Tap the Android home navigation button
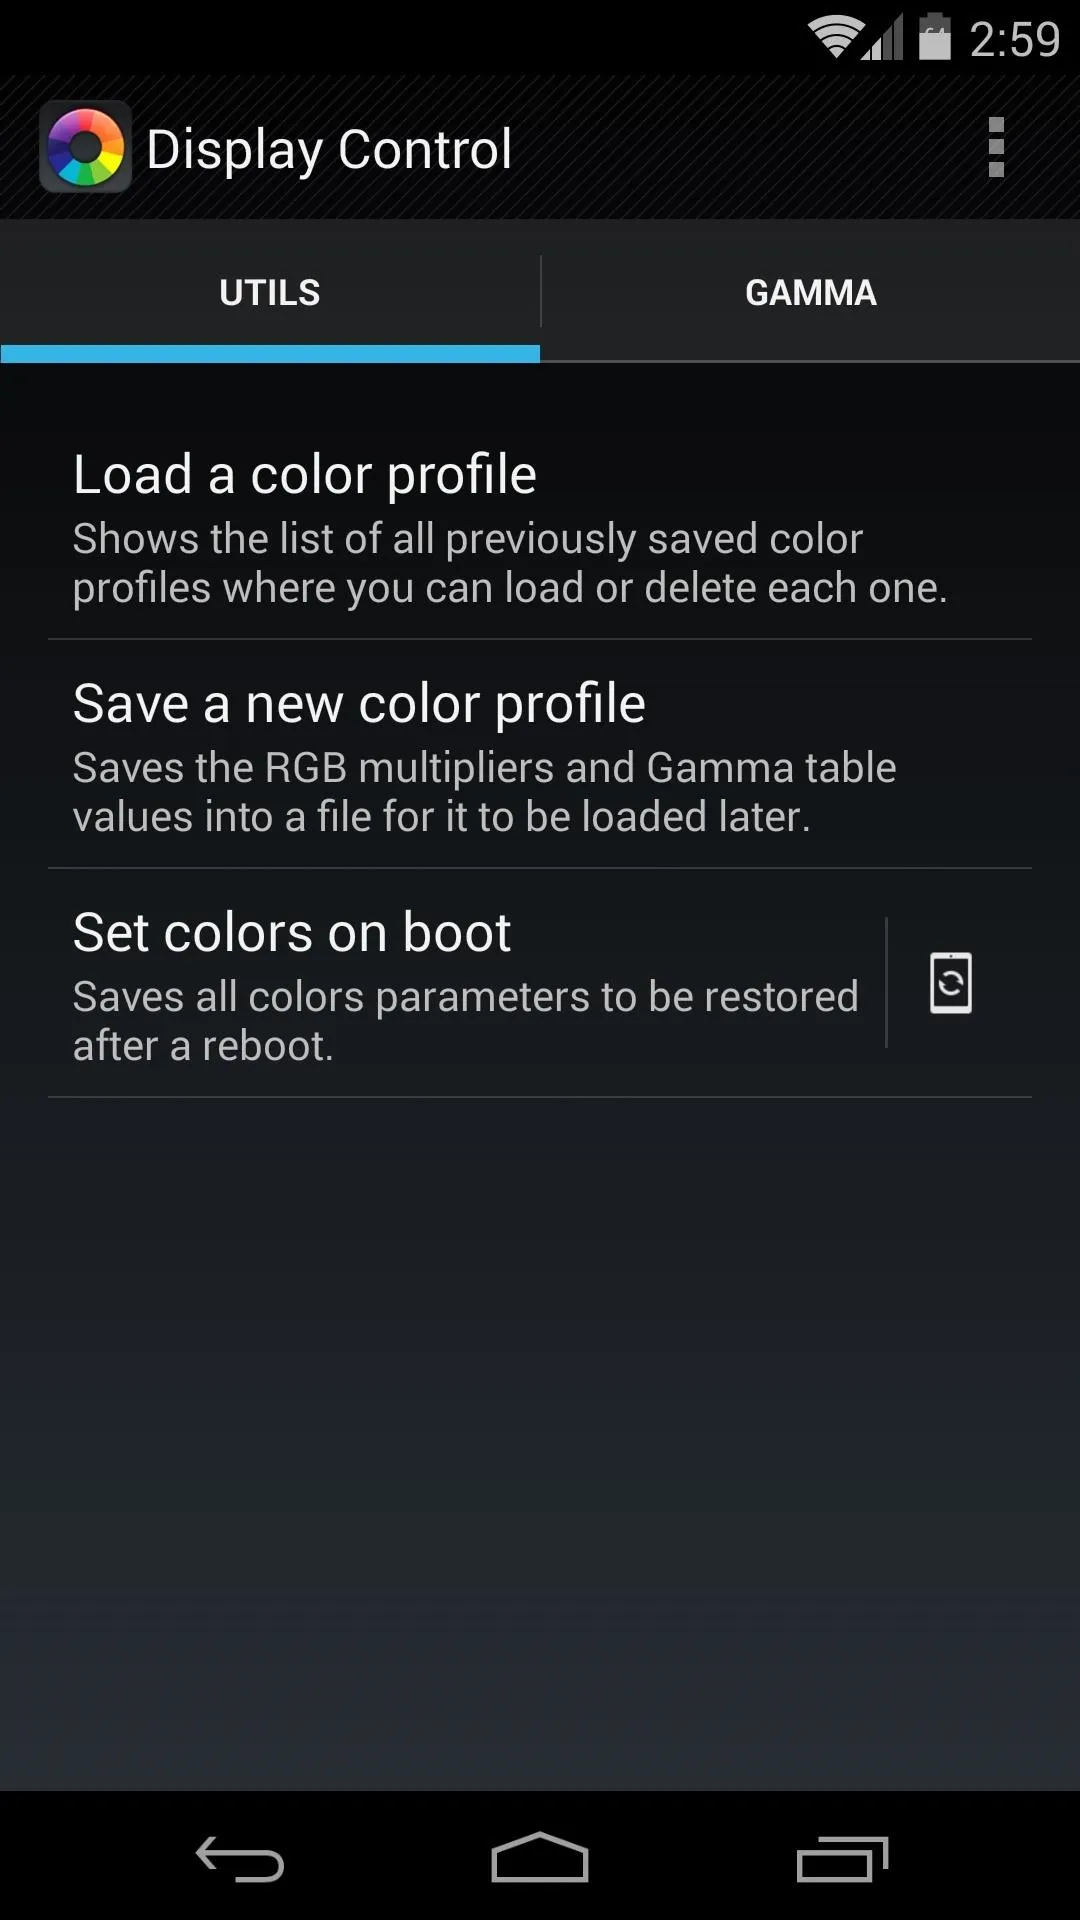 (x=540, y=1857)
